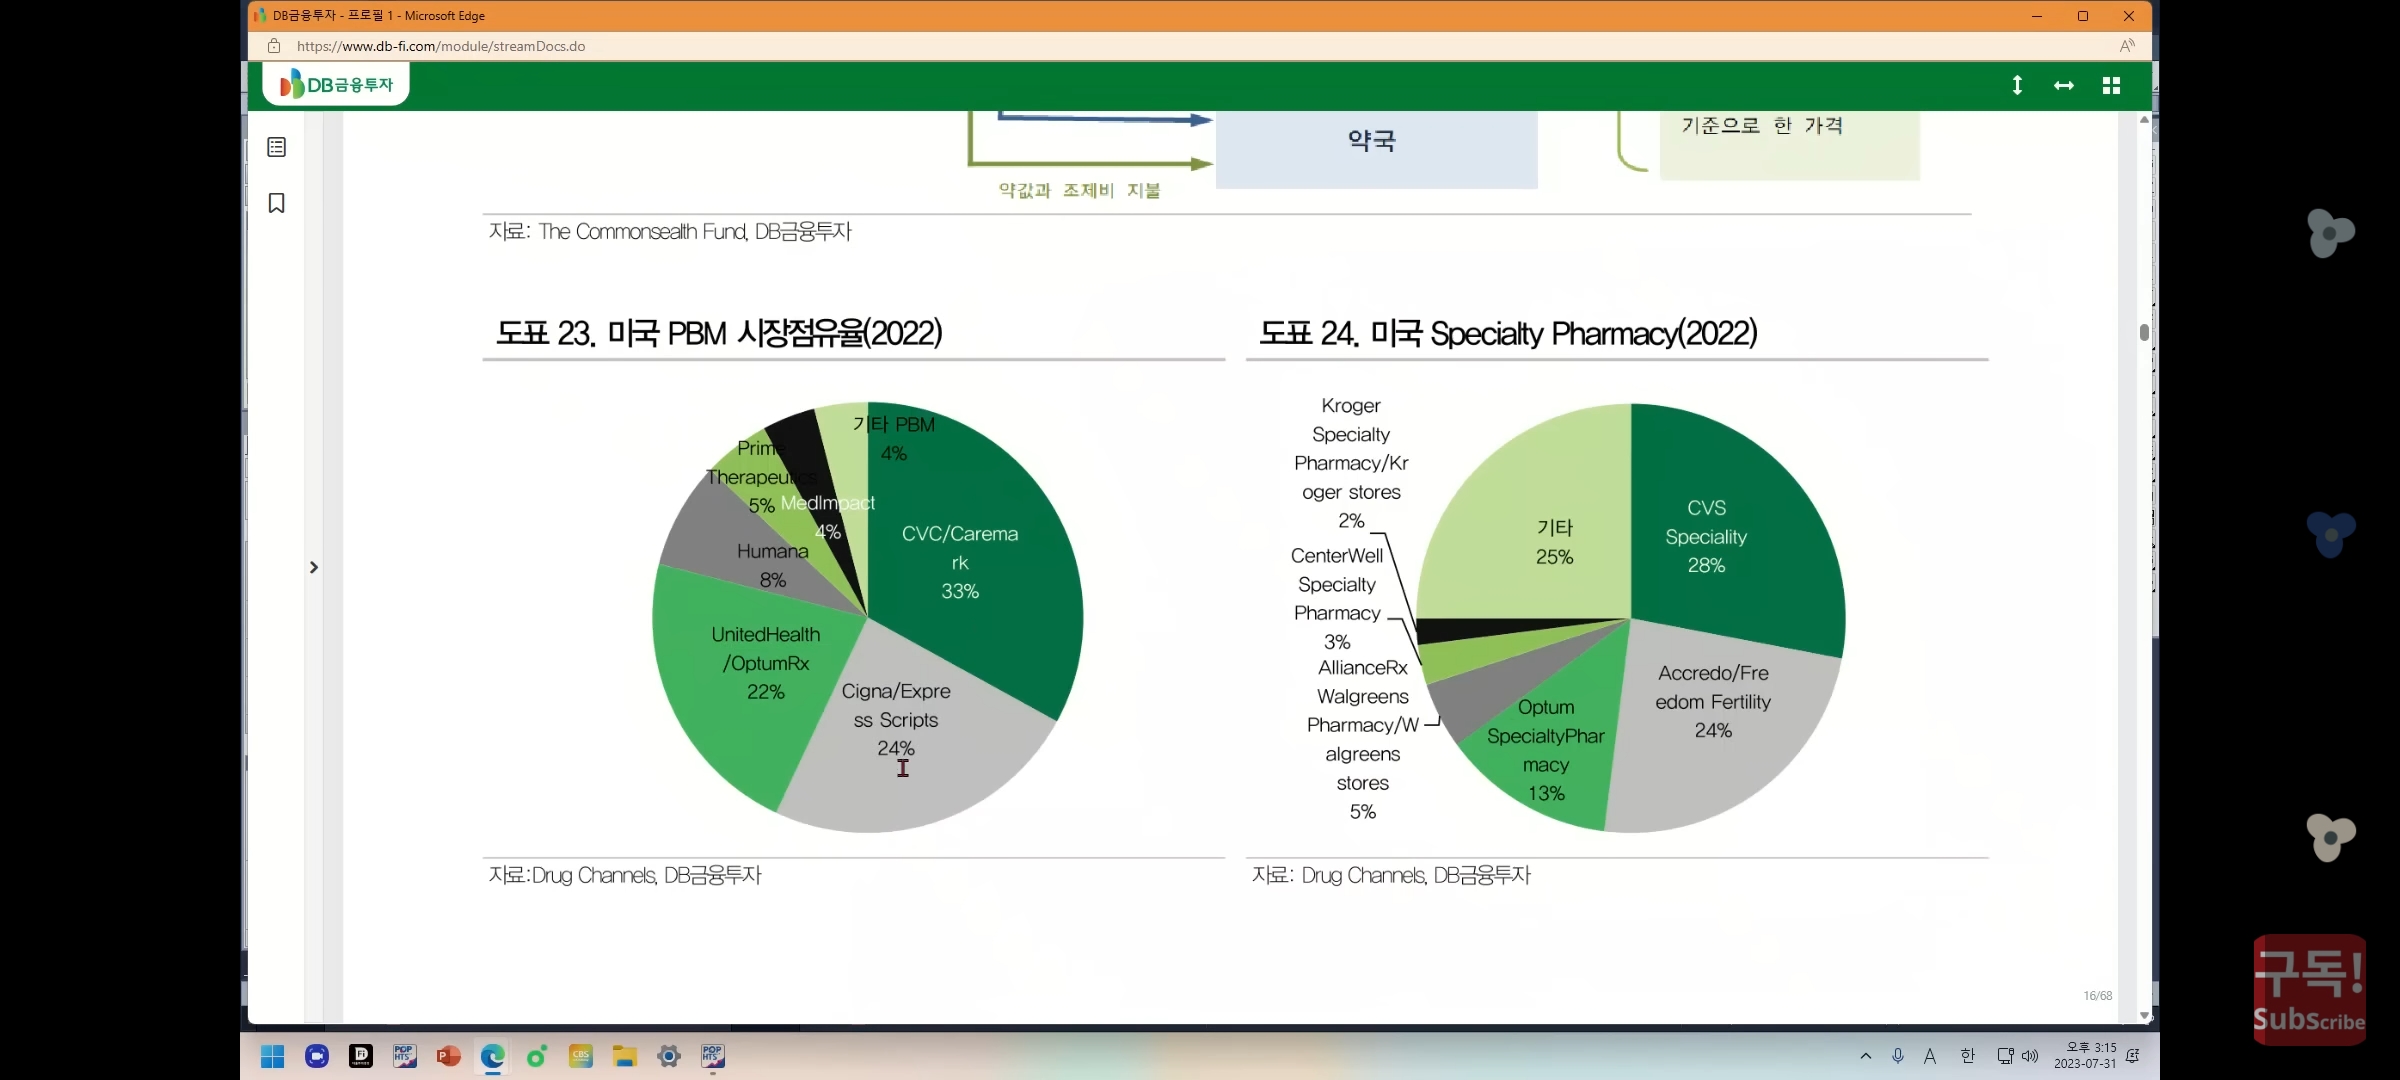Click the UnitedHealth/OptumRx 22% pie label
The height and width of the screenshot is (1080, 2400).
click(x=766, y=663)
